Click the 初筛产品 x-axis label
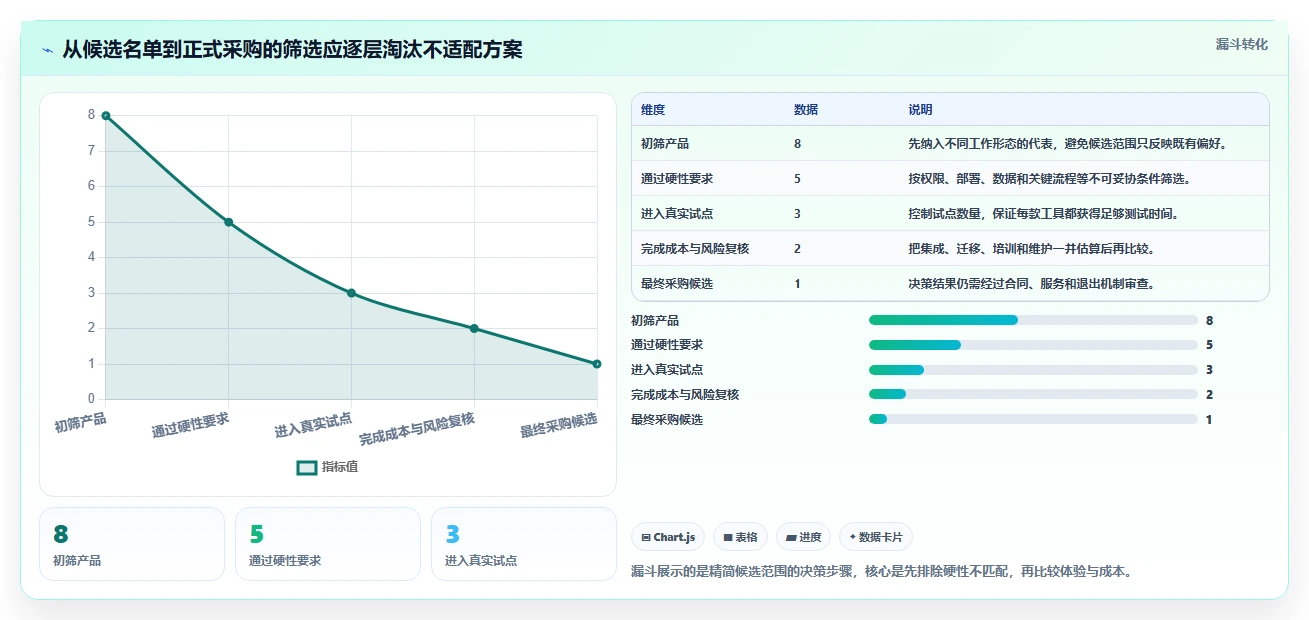The image size is (1309, 620). coord(81,423)
